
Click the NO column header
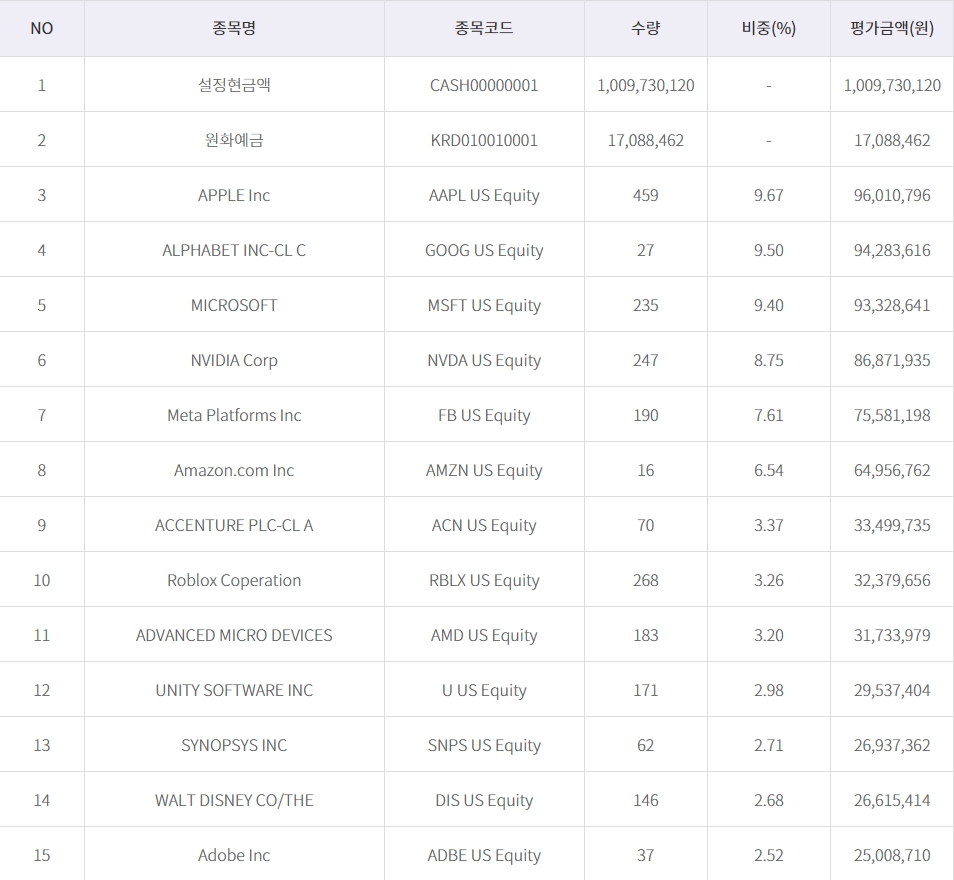point(41,28)
